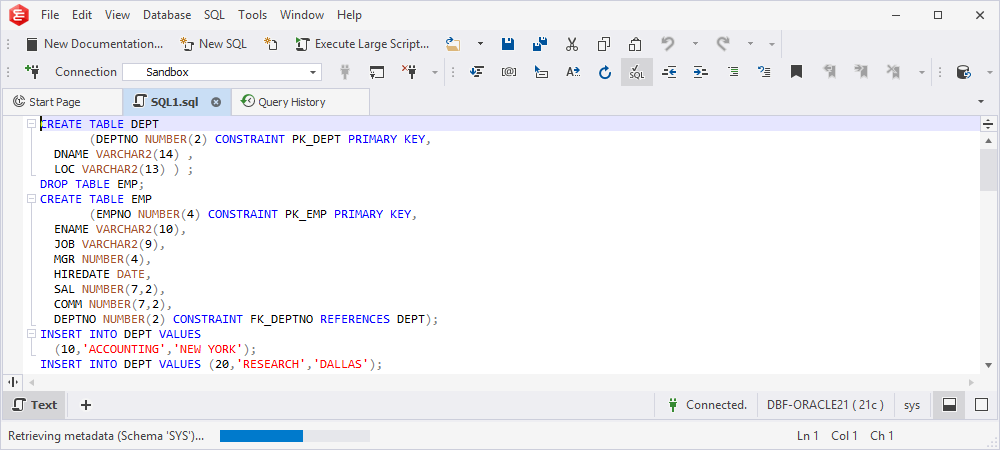Toggle the SQL checkmark button
The image size is (1000, 450).
click(636, 72)
